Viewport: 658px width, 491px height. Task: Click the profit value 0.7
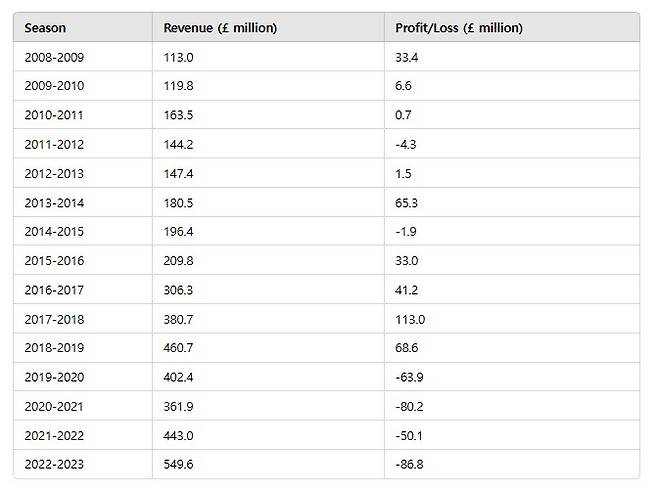404,115
